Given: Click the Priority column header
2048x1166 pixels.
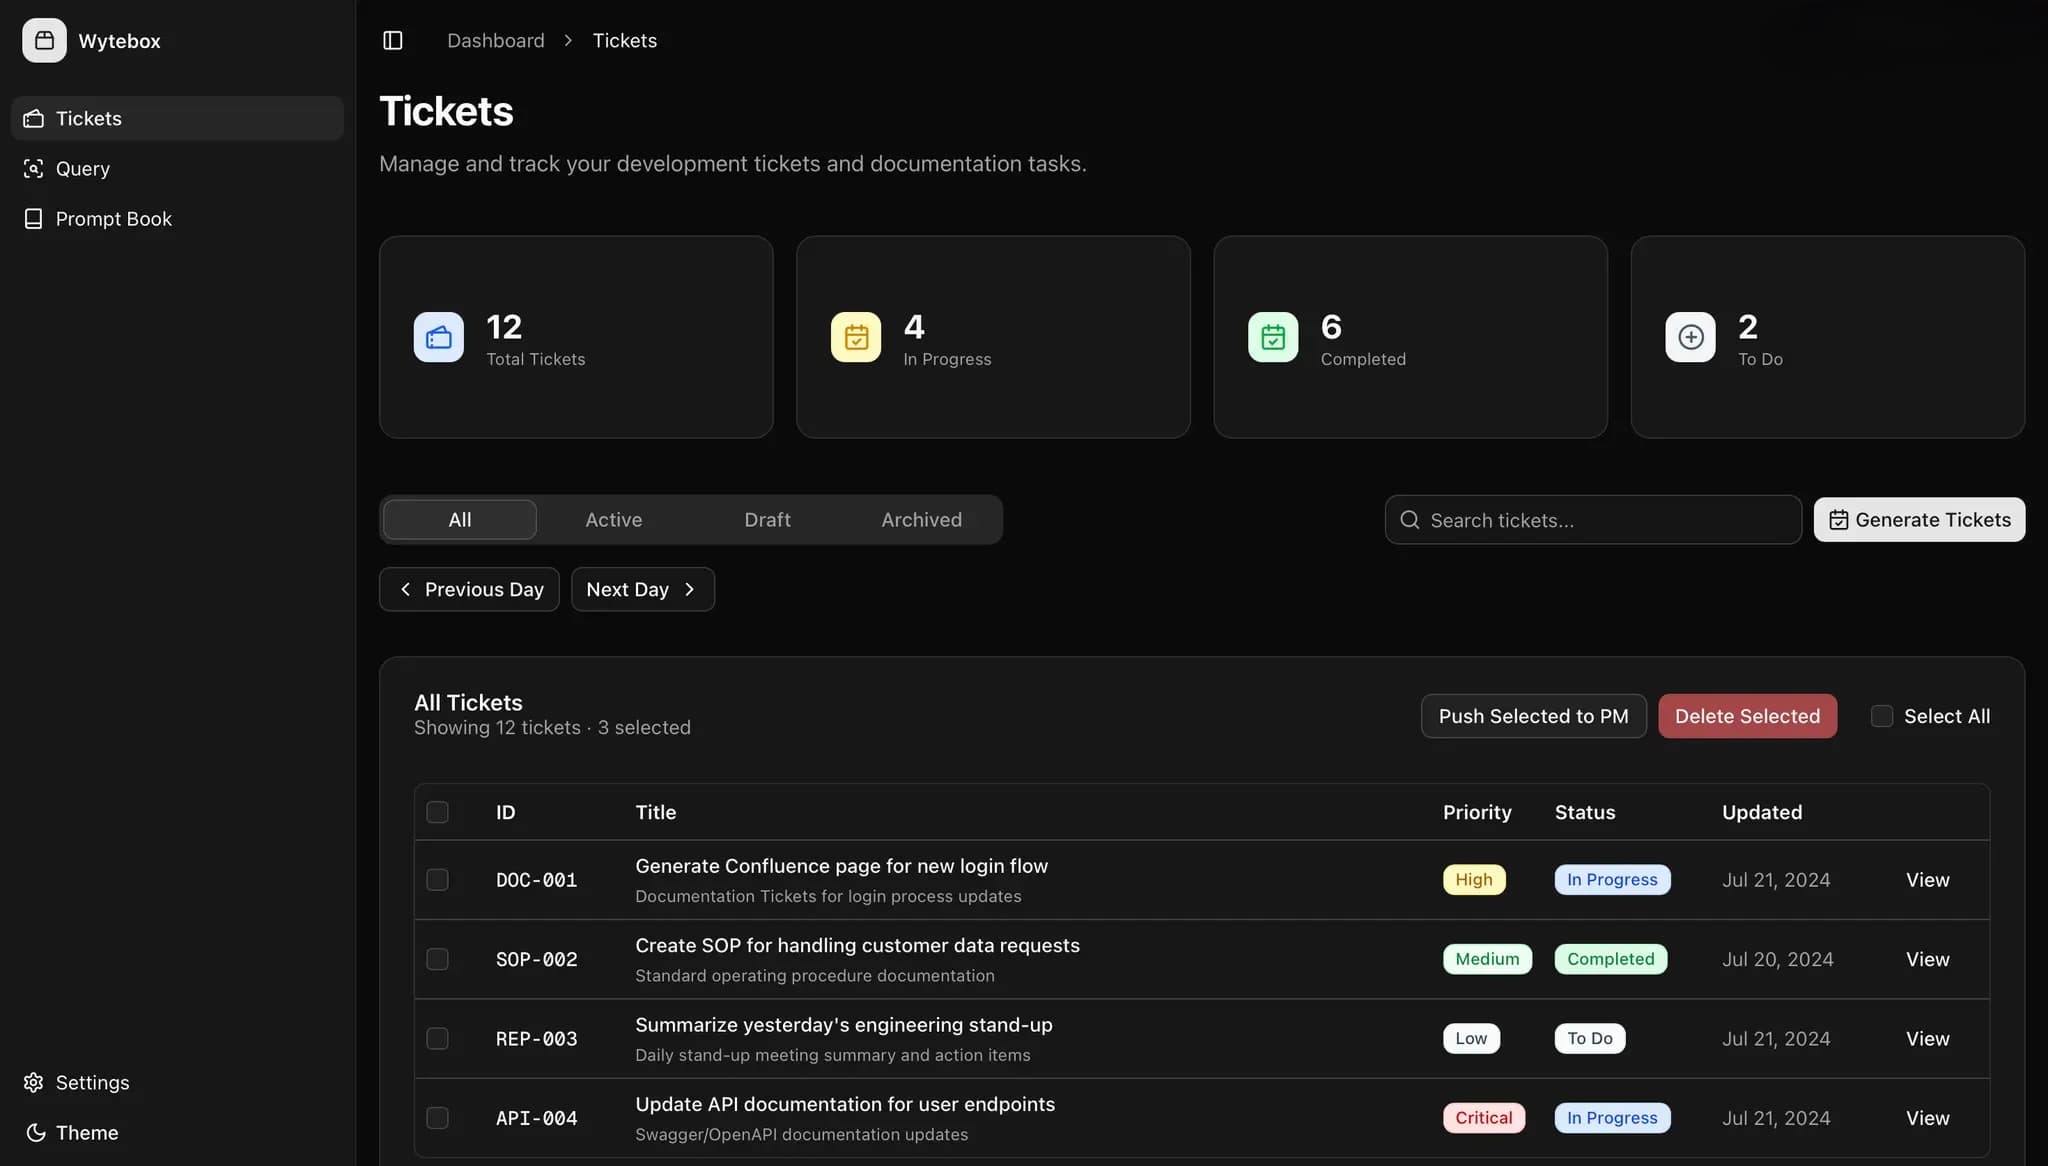Looking at the screenshot, I should [1477, 812].
